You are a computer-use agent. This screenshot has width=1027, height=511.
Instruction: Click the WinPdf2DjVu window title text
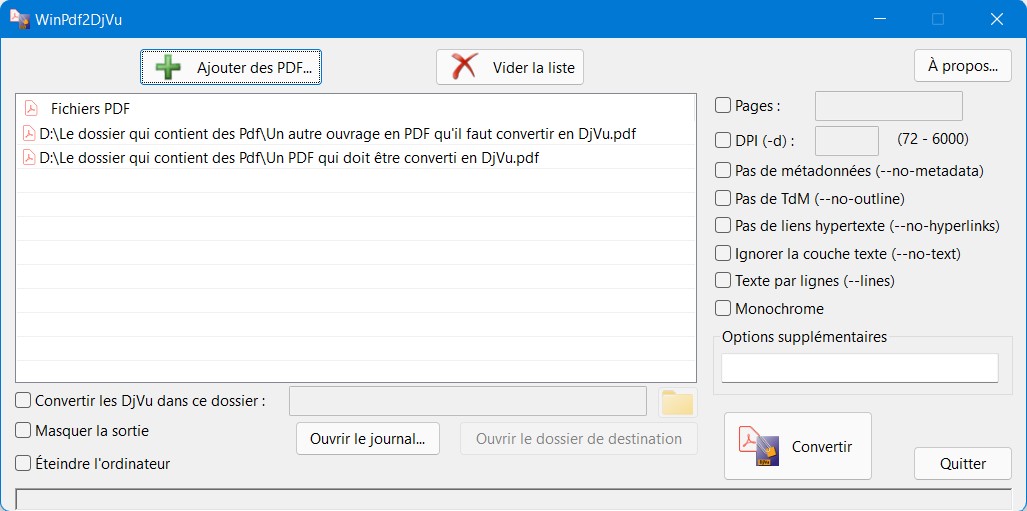(x=79, y=20)
